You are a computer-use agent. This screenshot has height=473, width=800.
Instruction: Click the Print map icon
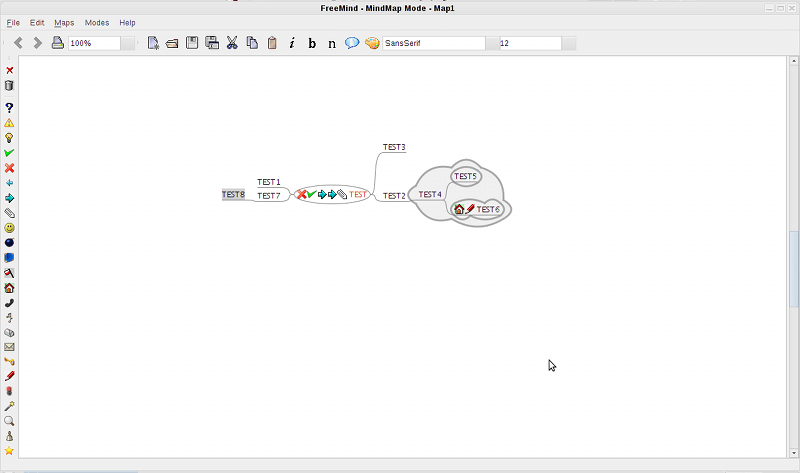coord(58,43)
